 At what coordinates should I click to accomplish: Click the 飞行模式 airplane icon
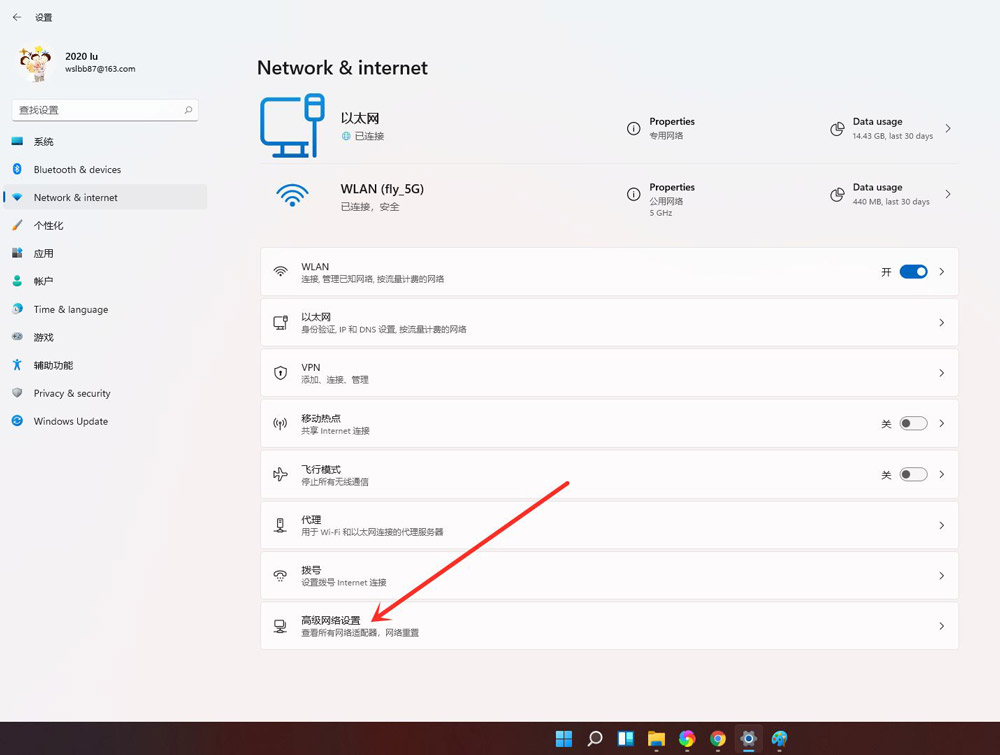(x=281, y=473)
